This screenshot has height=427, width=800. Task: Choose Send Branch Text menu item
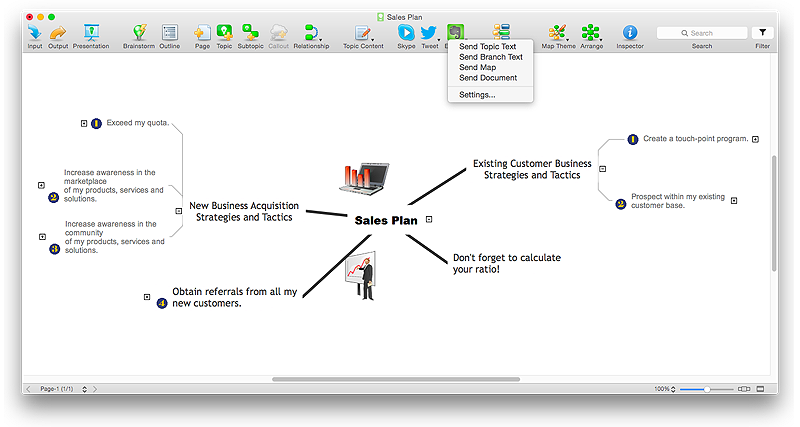click(x=490, y=57)
